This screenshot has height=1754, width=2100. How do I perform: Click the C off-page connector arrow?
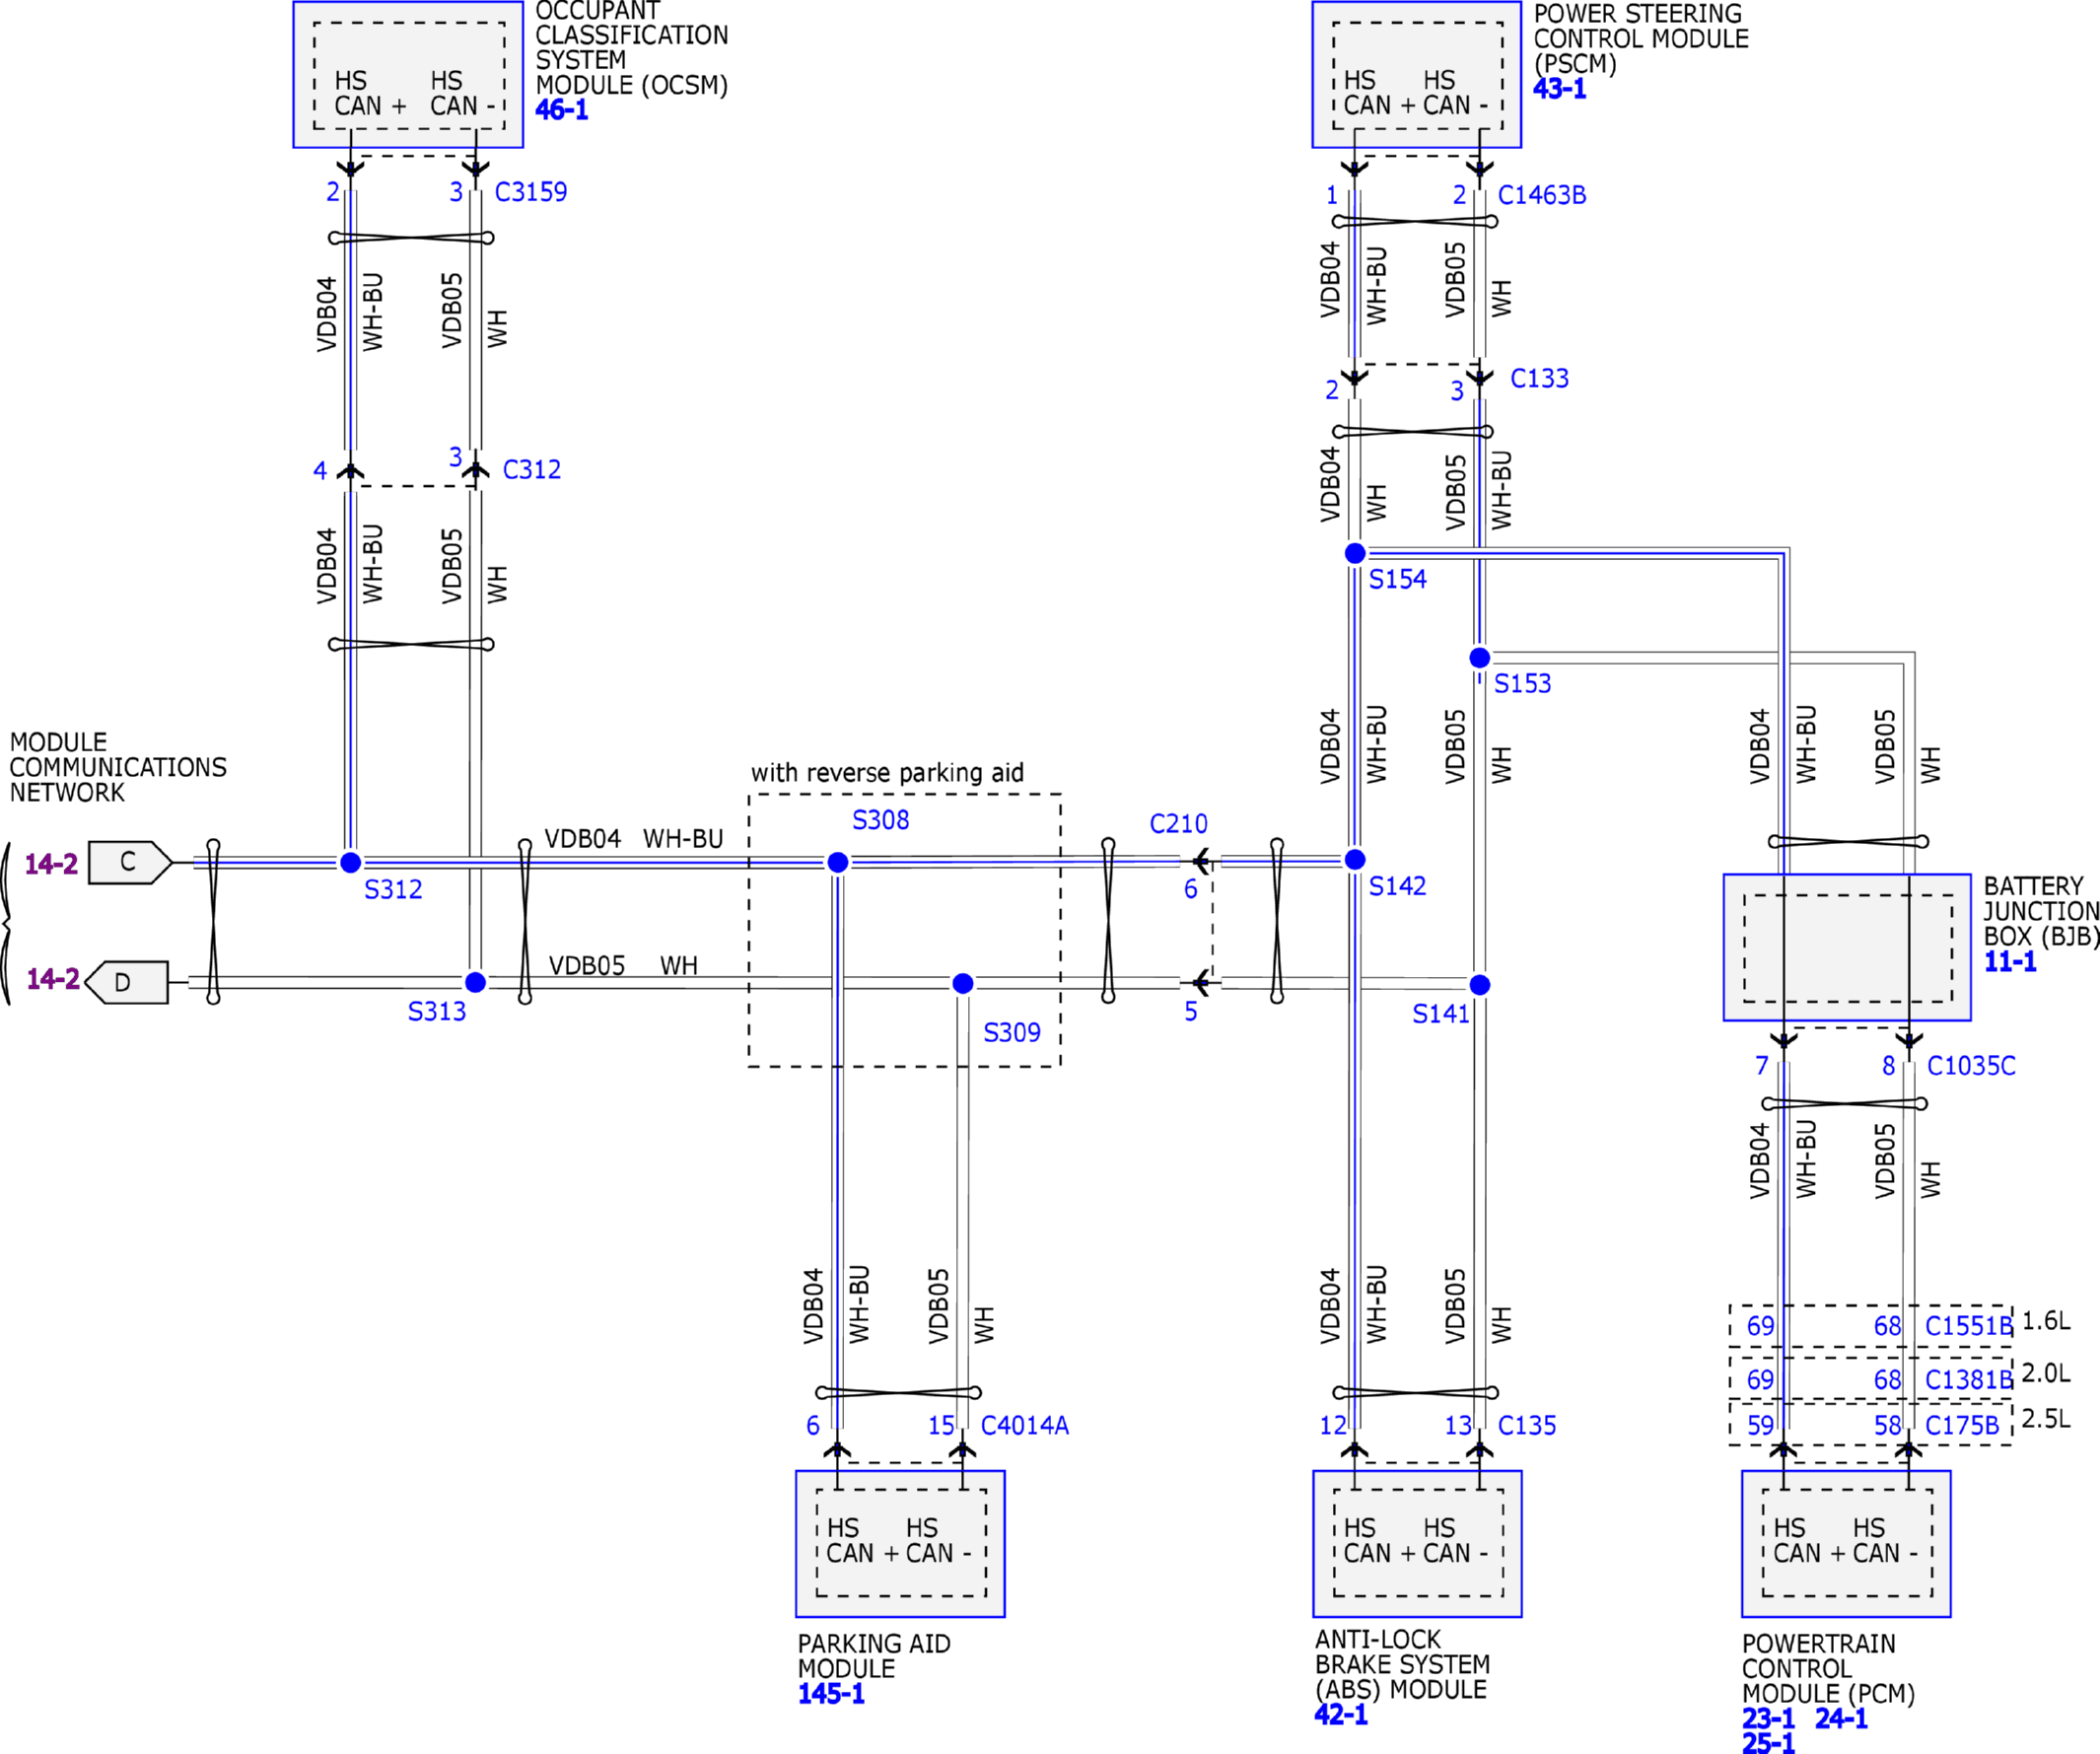[129, 862]
